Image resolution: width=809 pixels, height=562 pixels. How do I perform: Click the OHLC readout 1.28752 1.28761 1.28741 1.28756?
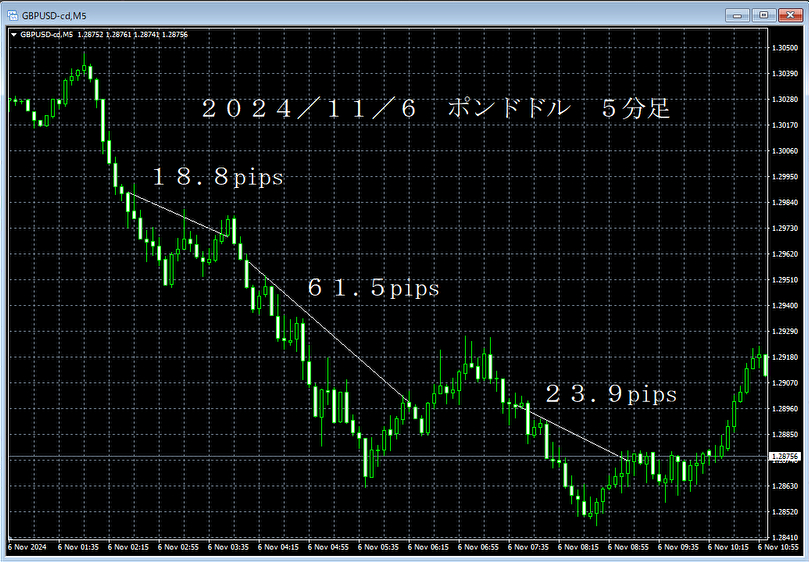point(133,35)
